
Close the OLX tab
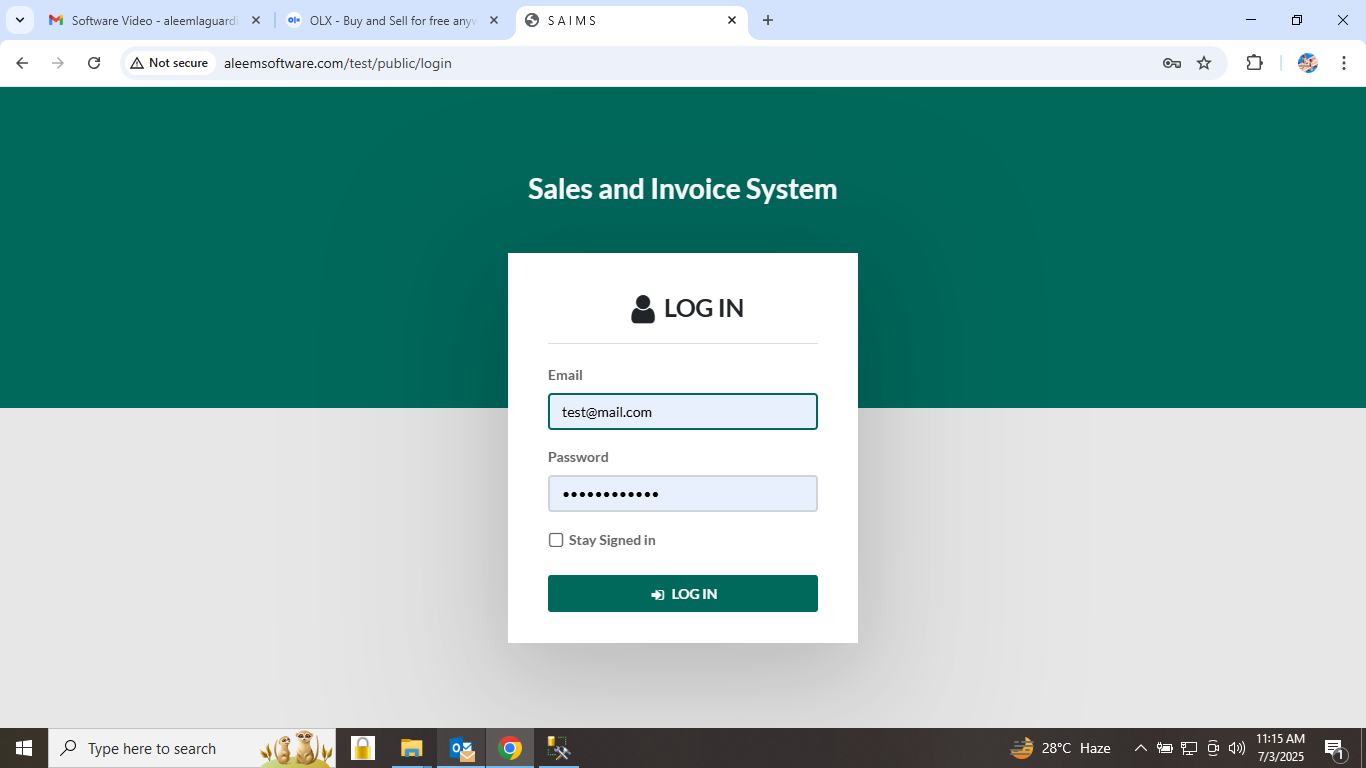tap(494, 20)
